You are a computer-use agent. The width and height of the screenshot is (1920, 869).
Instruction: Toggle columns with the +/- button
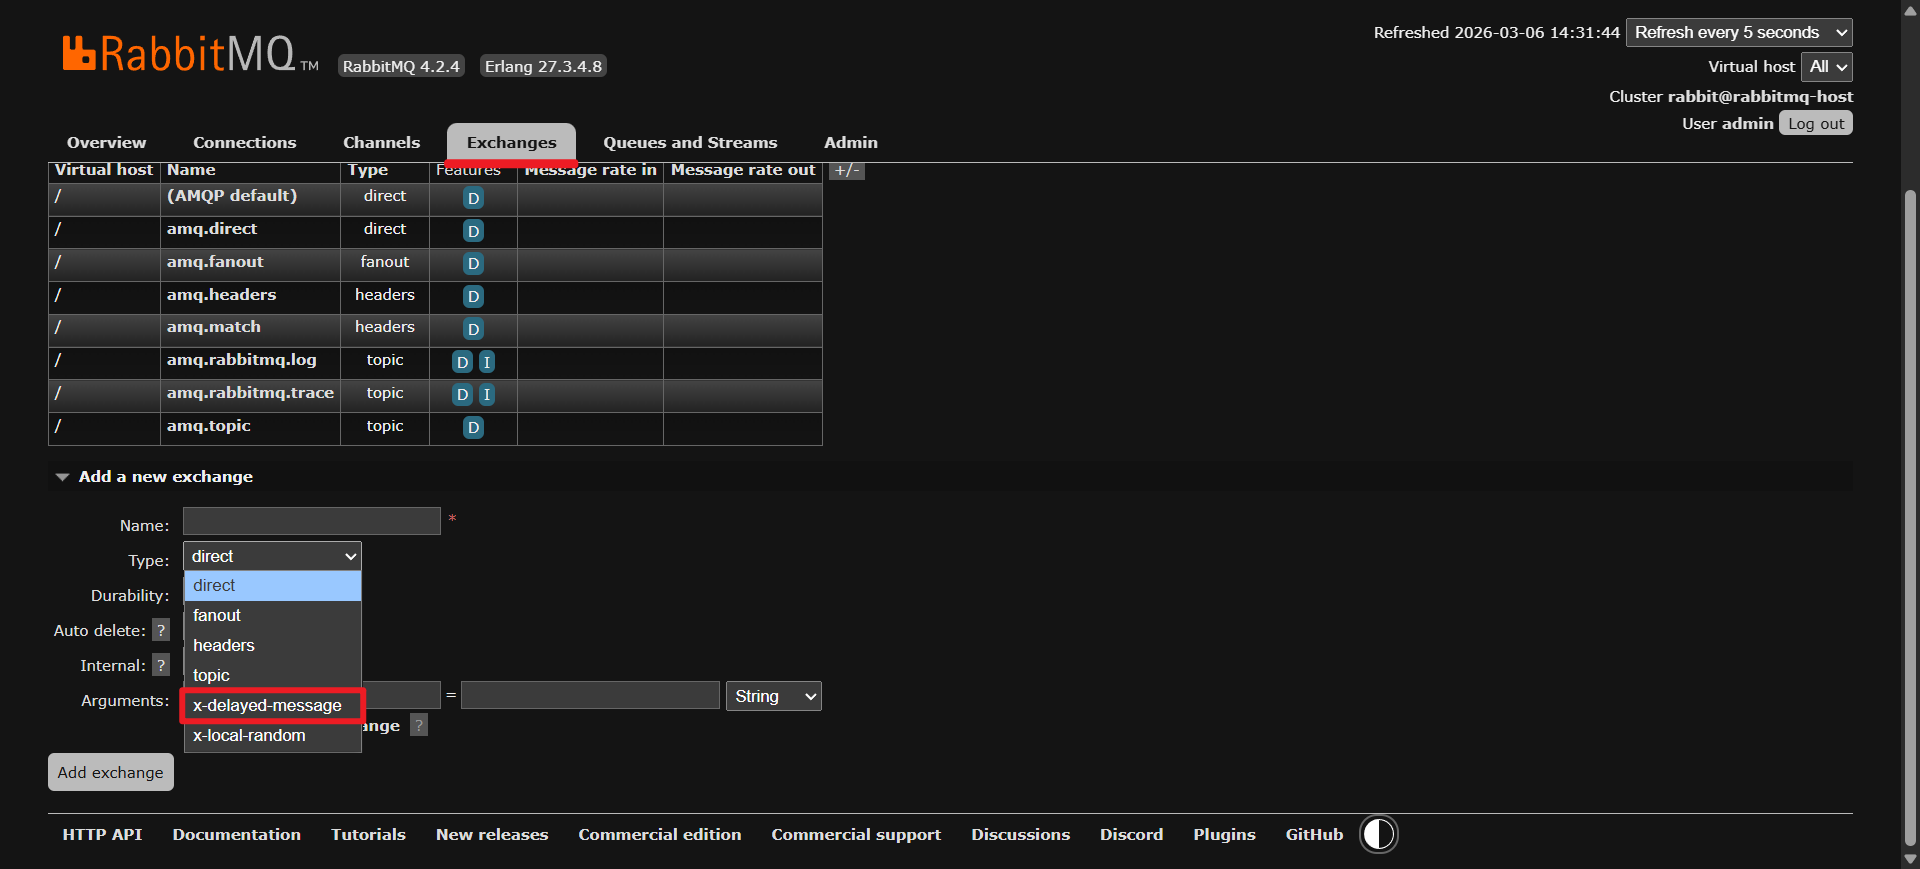click(846, 170)
